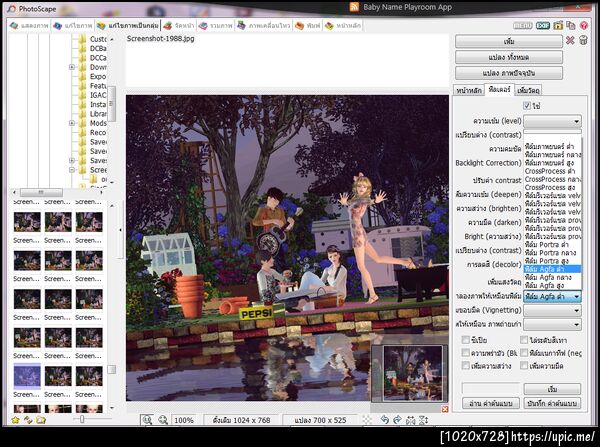Click the Convert All (แปลง ทั้งหมด) button

pos(509,57)
